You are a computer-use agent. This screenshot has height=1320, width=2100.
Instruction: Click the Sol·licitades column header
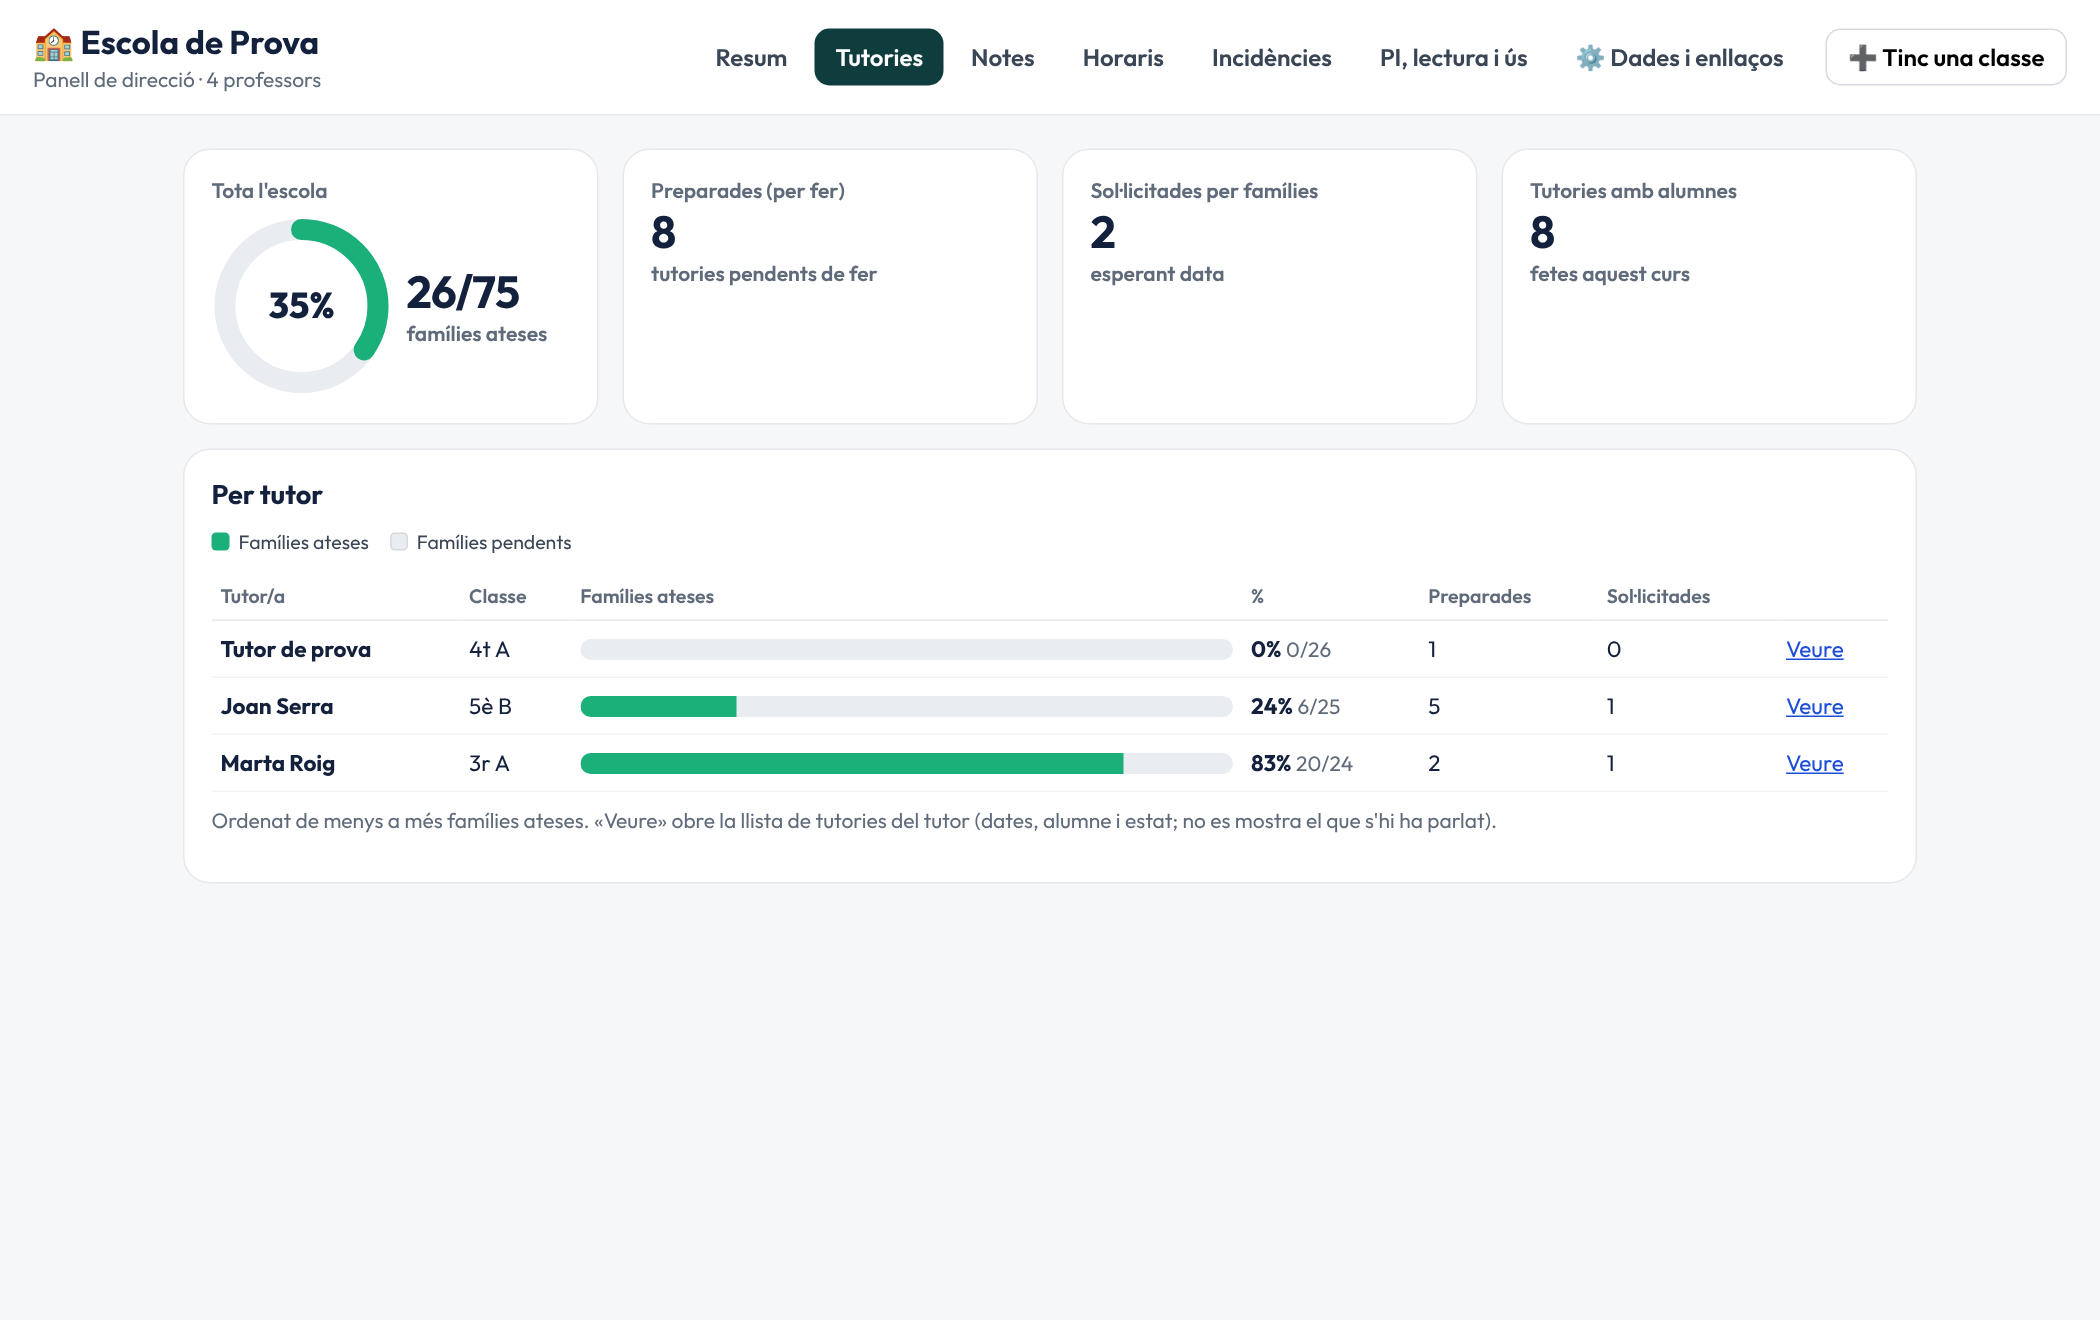coord(1658,597)
